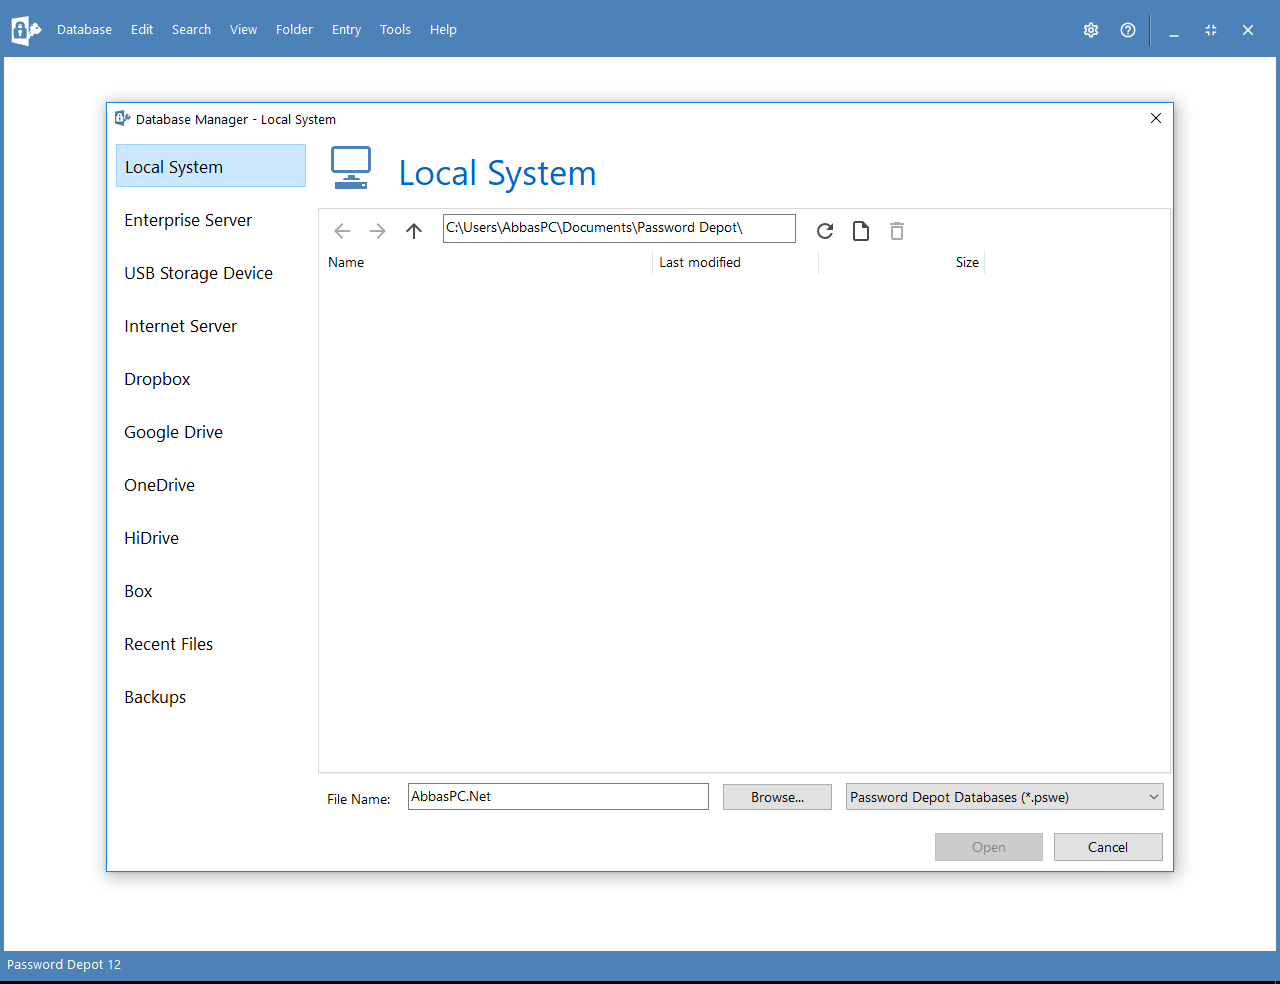Click the Cancel button
Image resolution: width=1280 pixels, height=984 pixels.
click(1108, 847)
